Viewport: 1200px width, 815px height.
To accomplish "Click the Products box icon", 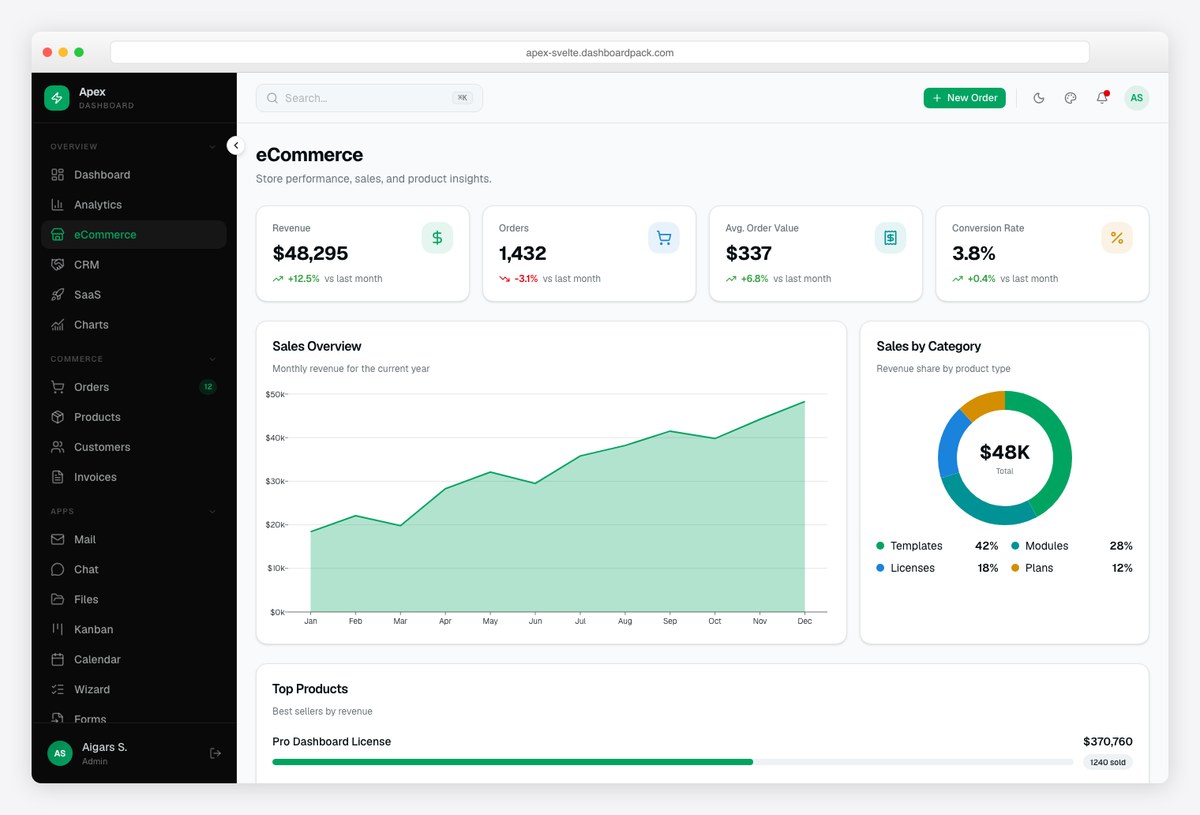I will click(x=58, y=417).
